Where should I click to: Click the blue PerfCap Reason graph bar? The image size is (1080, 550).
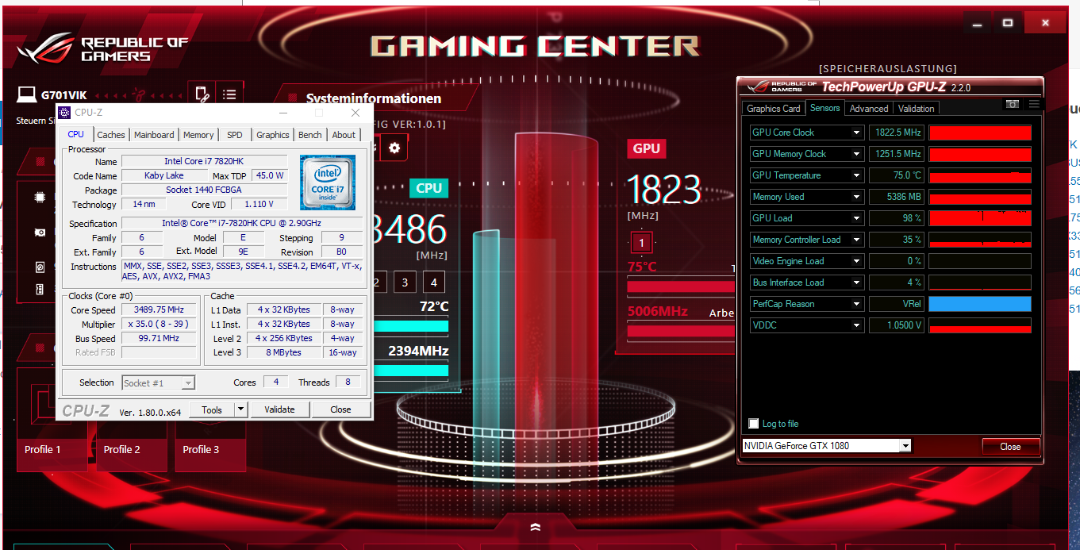980,304
